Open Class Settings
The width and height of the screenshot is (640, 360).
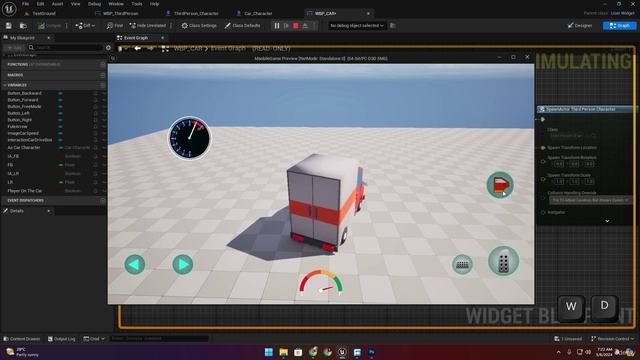pyautogui.click(x=199, y=26)
